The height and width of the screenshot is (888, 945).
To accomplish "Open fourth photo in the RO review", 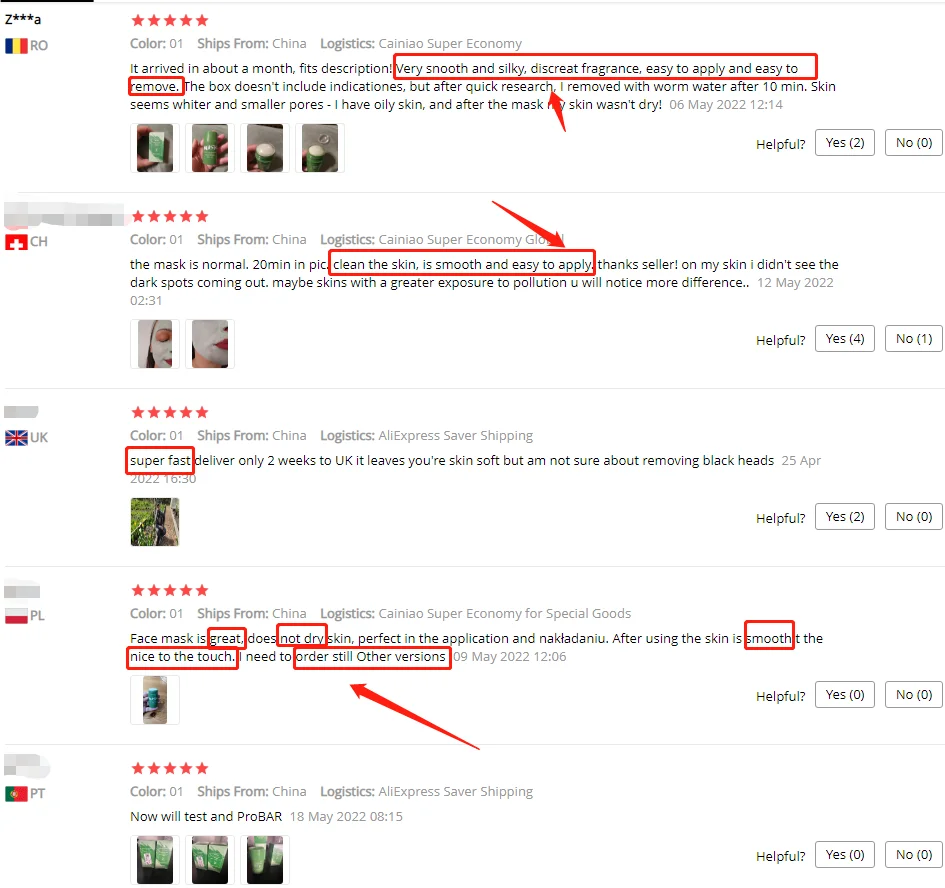I will click(319, 148).
